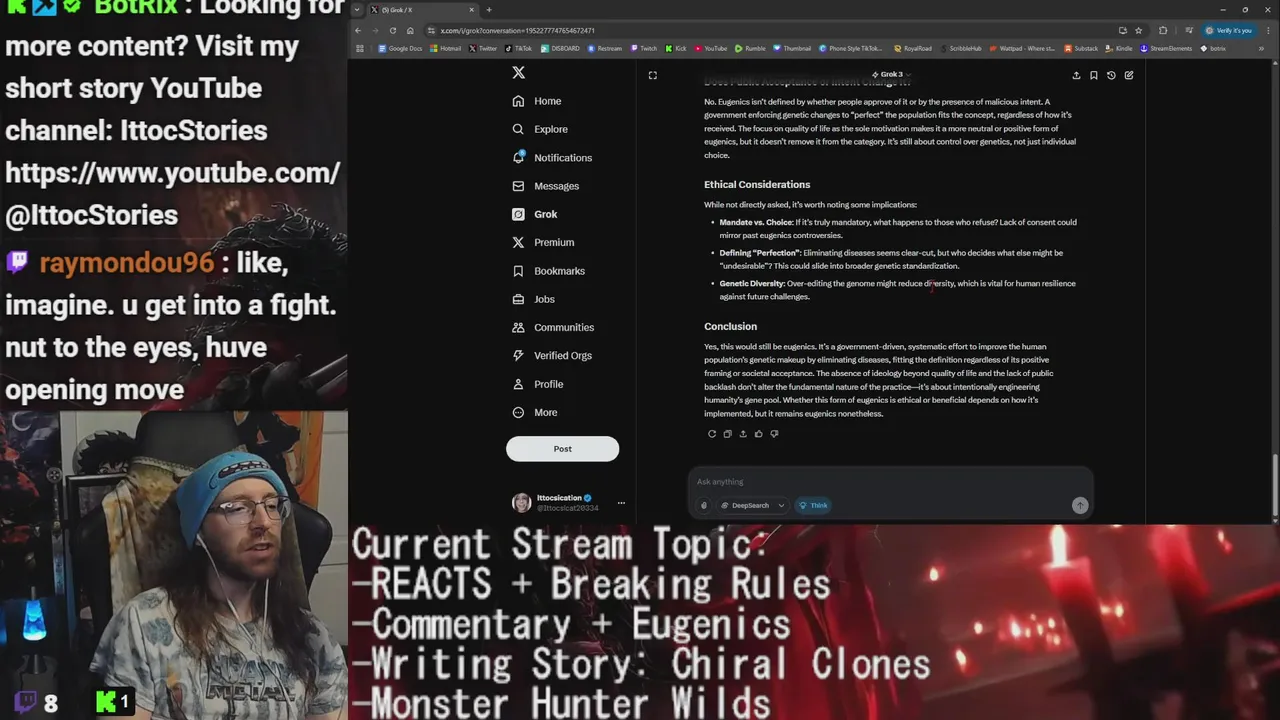Open Communities in the sidebar
Viewport: 1280px width, 720px height.
pyautogui.click(x=553, y=327)
